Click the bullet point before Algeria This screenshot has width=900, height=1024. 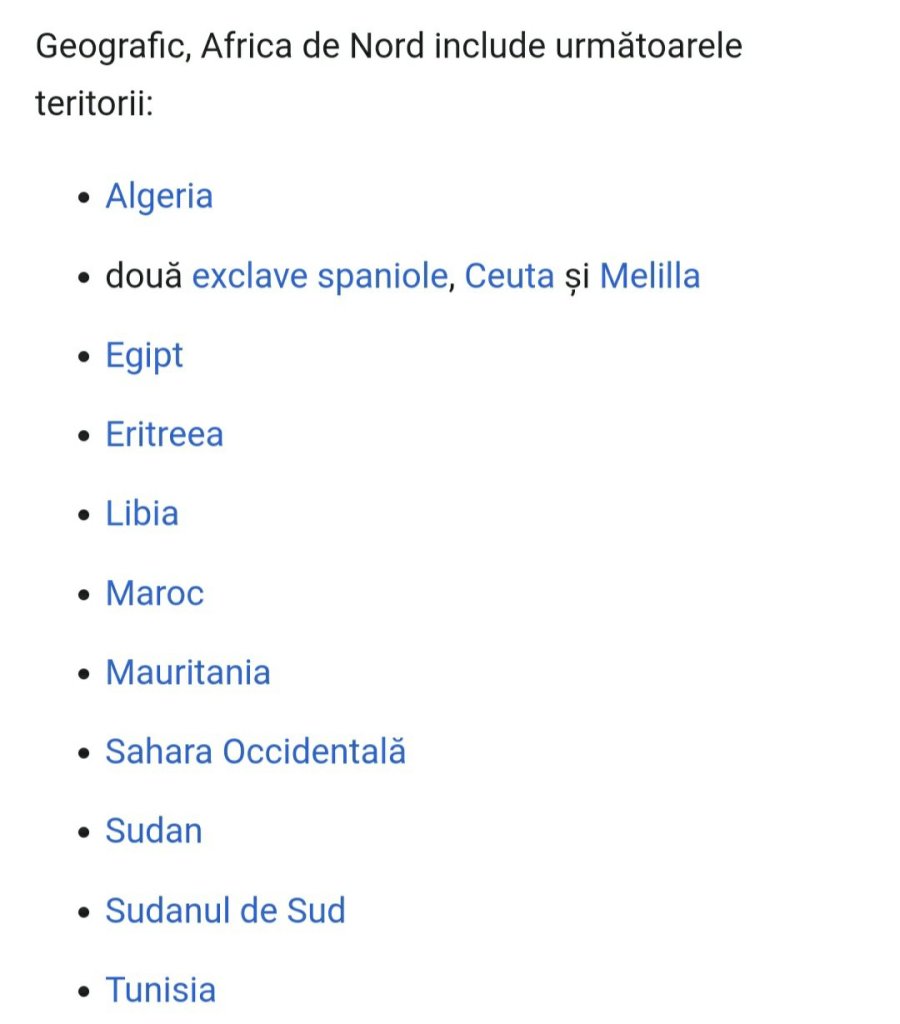click(x=84, y=197)
